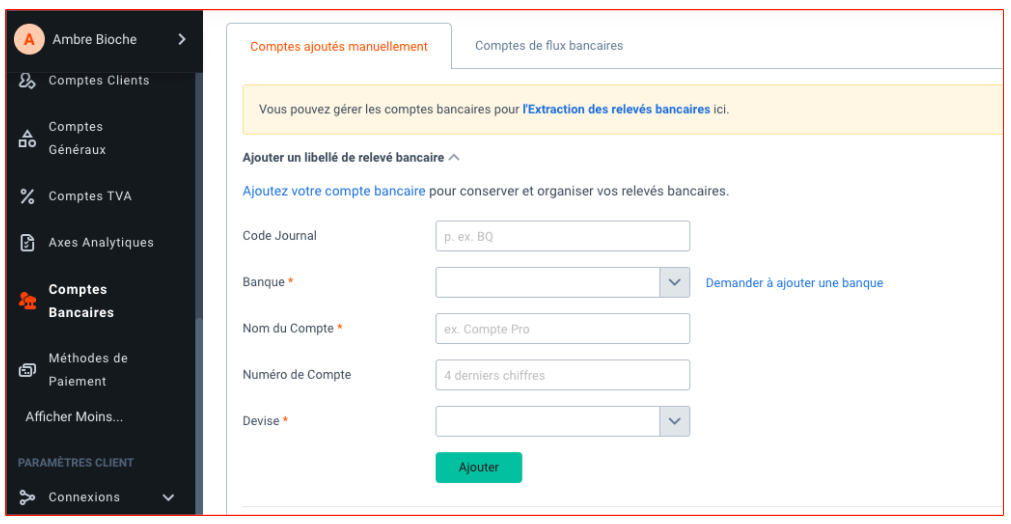Open the Extraction des relevés bancaires link
Image resolution: width=1011 pixels, height=524 pixels.
[x=616, y=109]
